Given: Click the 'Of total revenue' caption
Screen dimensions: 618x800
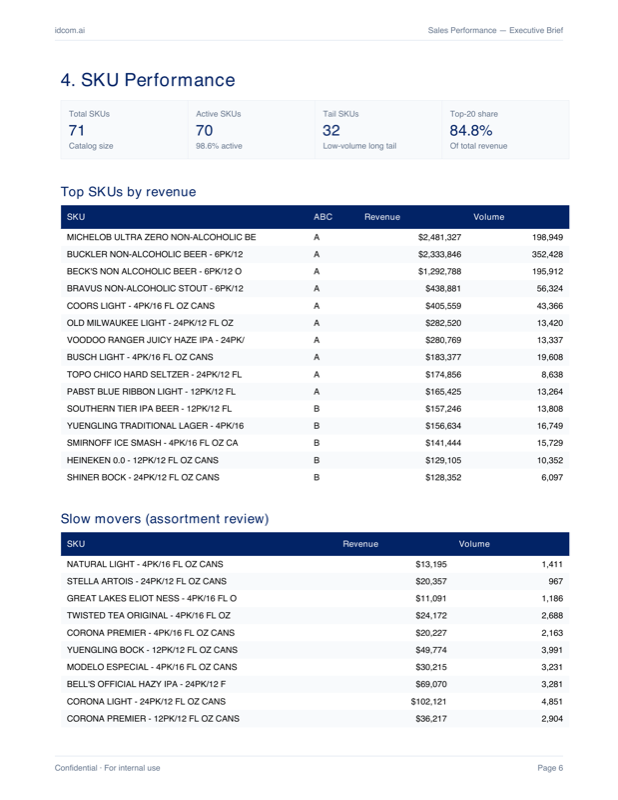Looking at the screenshot, I should [x=478, y=146].
